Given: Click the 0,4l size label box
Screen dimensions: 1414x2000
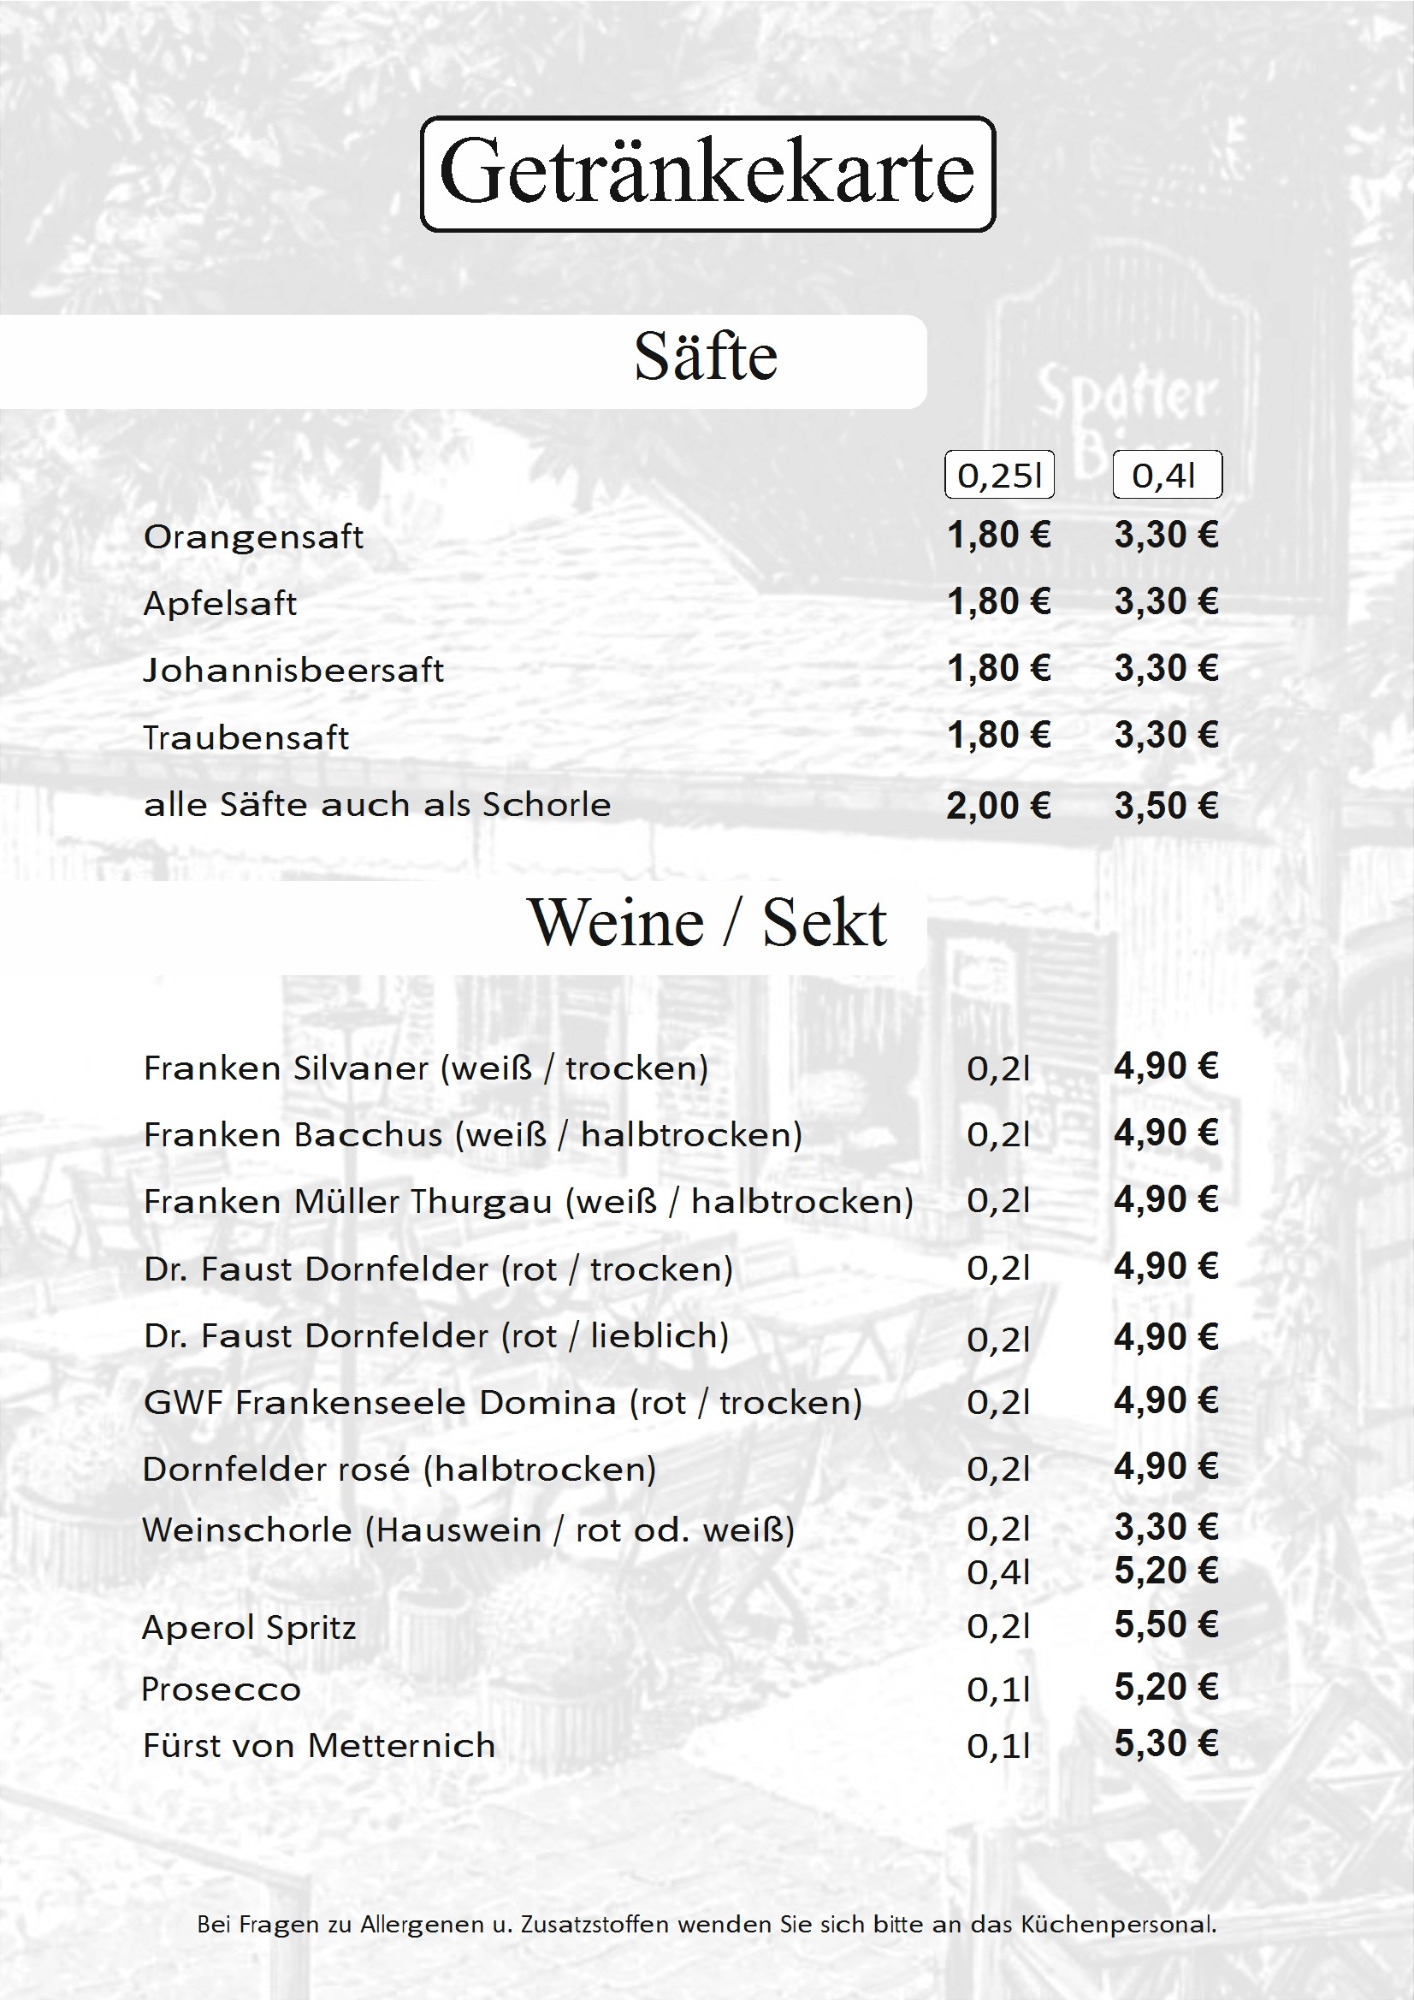Looking at the screenshot, I should 1167,475.
